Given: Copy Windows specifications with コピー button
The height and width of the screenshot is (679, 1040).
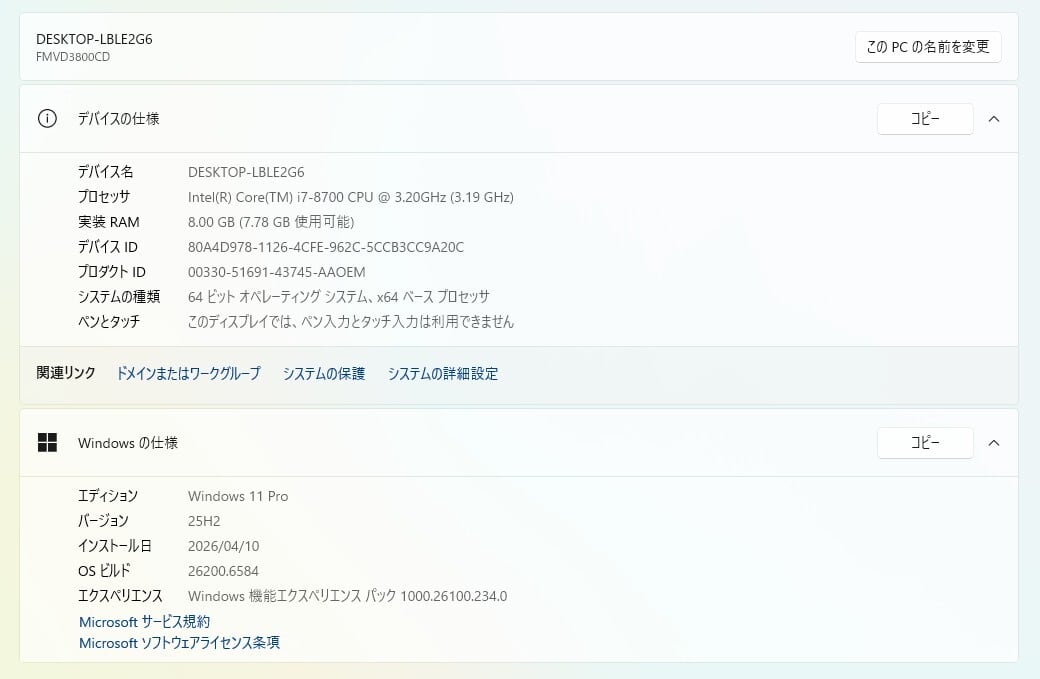Looking at the screenshot, I should tap(925, 442).
